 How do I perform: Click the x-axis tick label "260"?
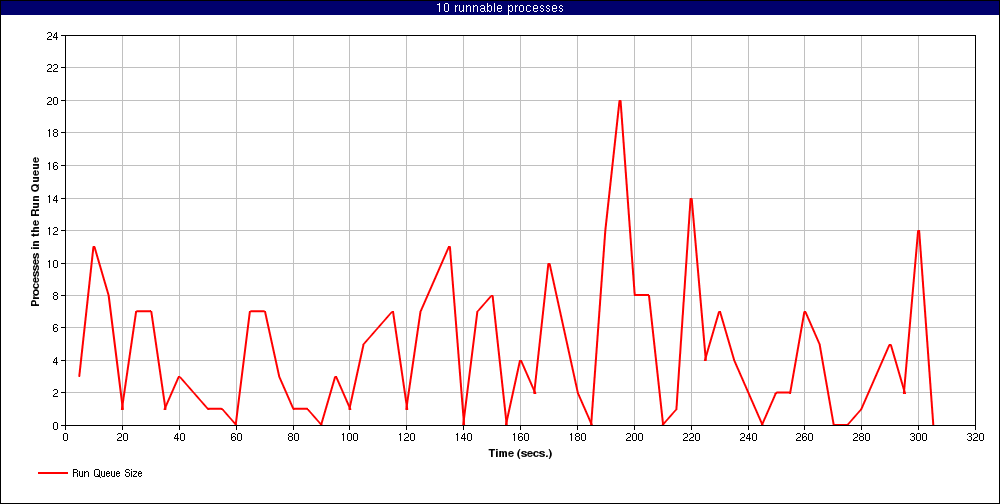point(804,437)
